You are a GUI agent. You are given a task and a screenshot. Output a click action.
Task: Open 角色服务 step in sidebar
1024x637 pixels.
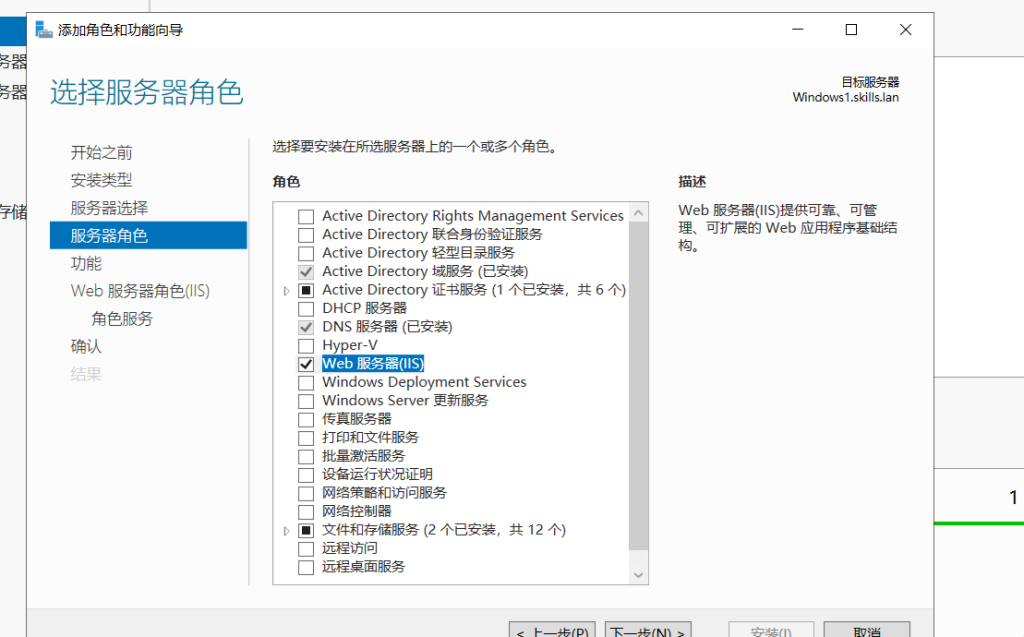(122, 319)
